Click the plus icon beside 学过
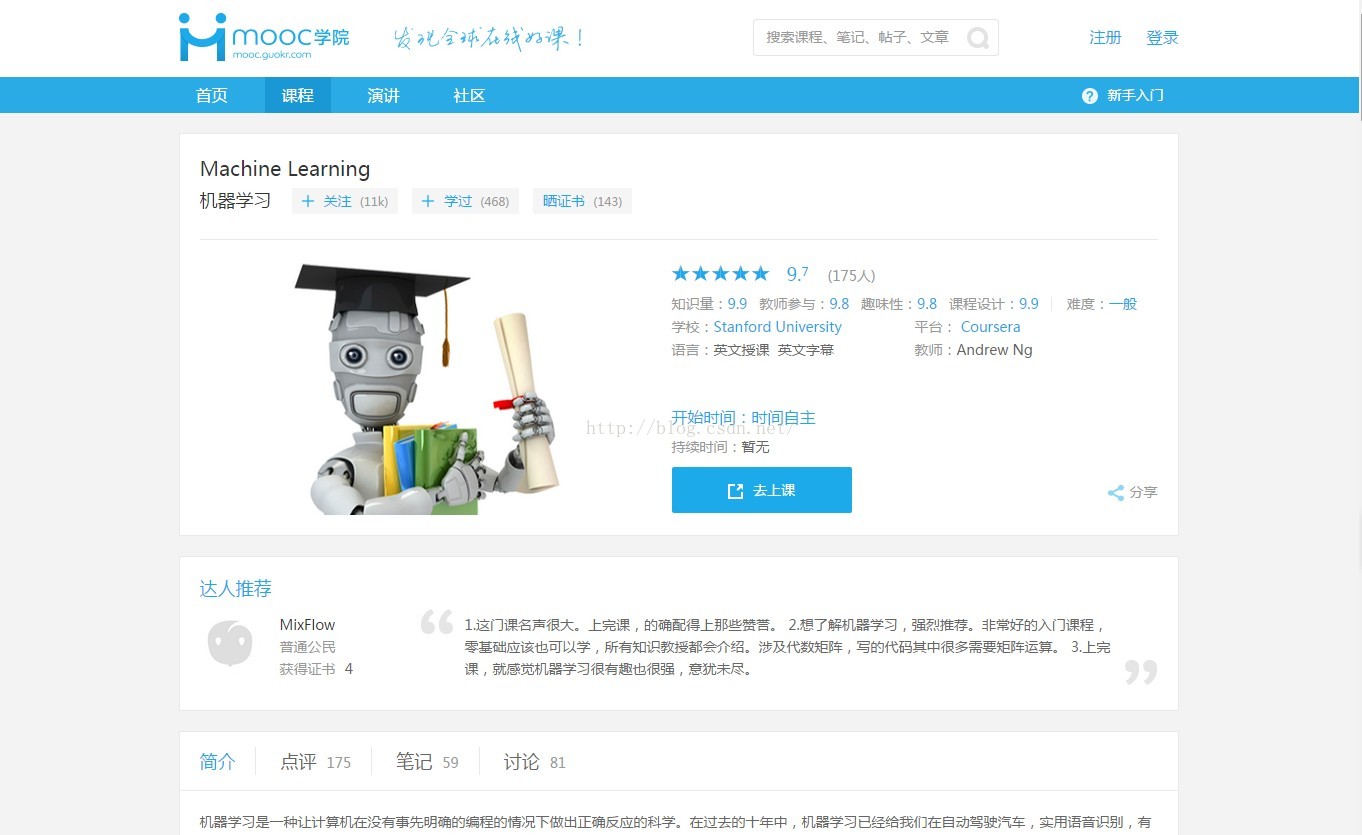The height and width of the screenshot is (835, 1362). [428, 201]
